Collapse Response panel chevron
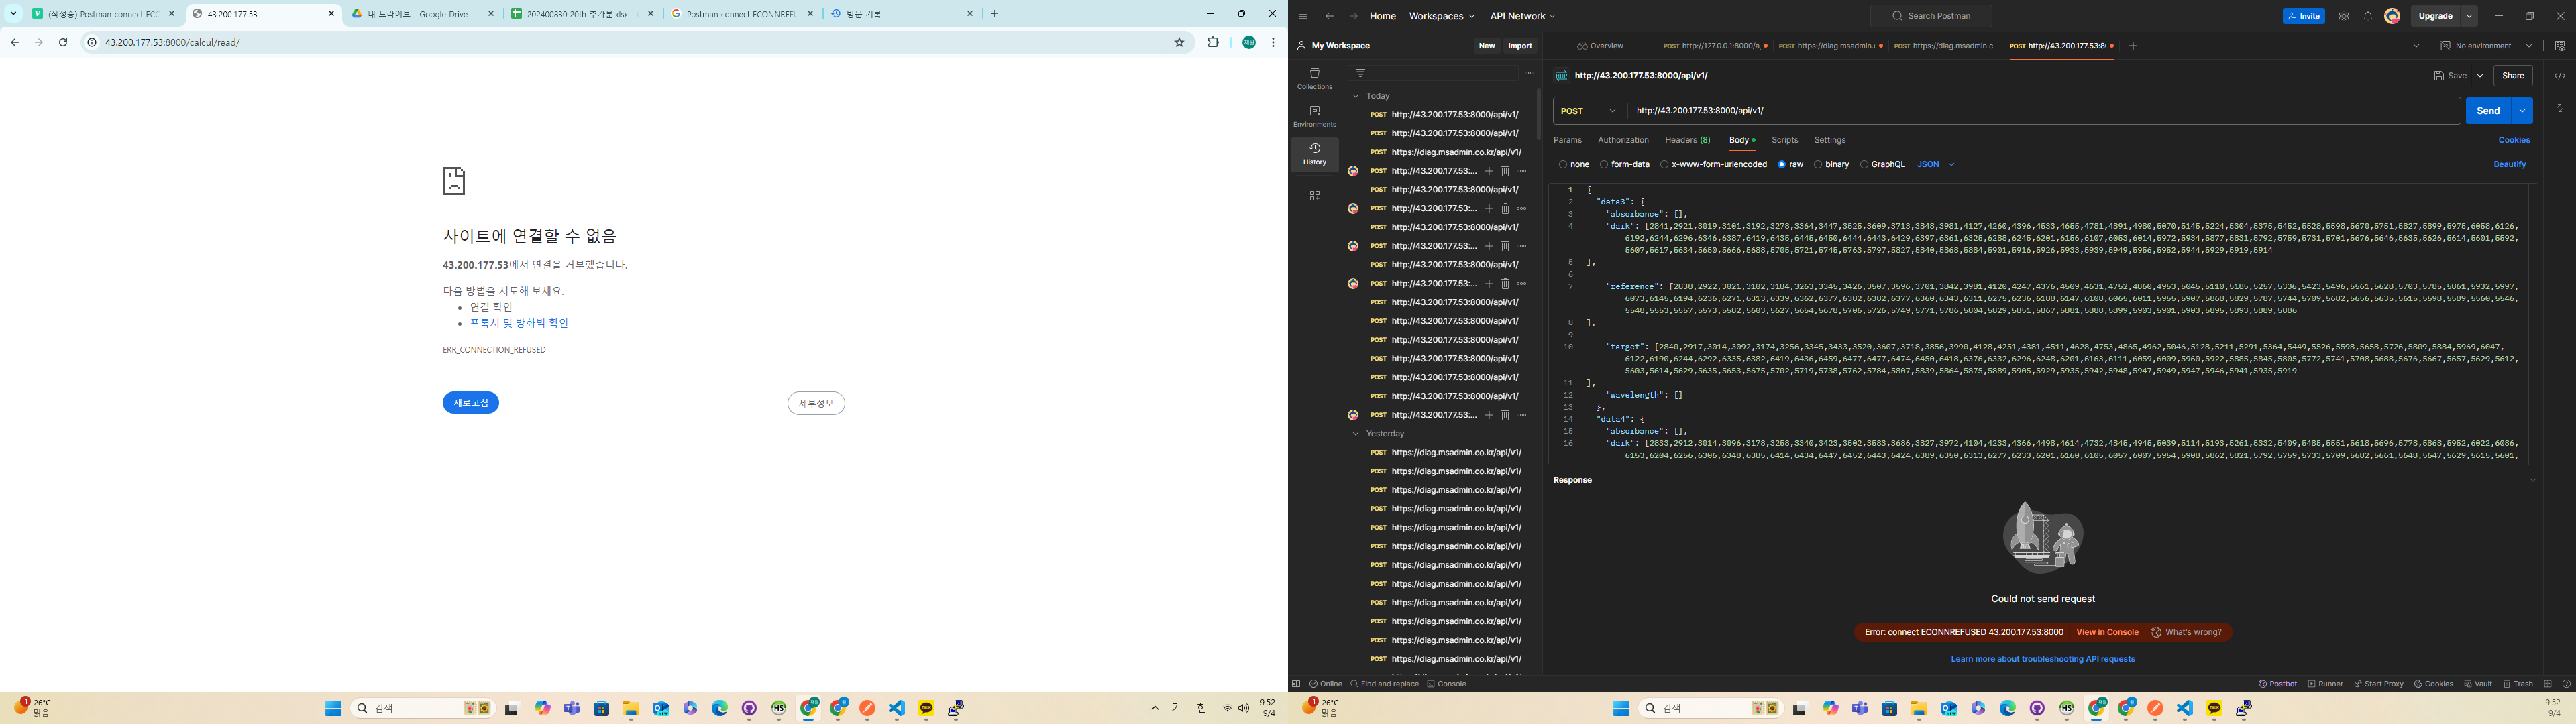The height and width of the screenshot is (724, 2576). 2533,480
